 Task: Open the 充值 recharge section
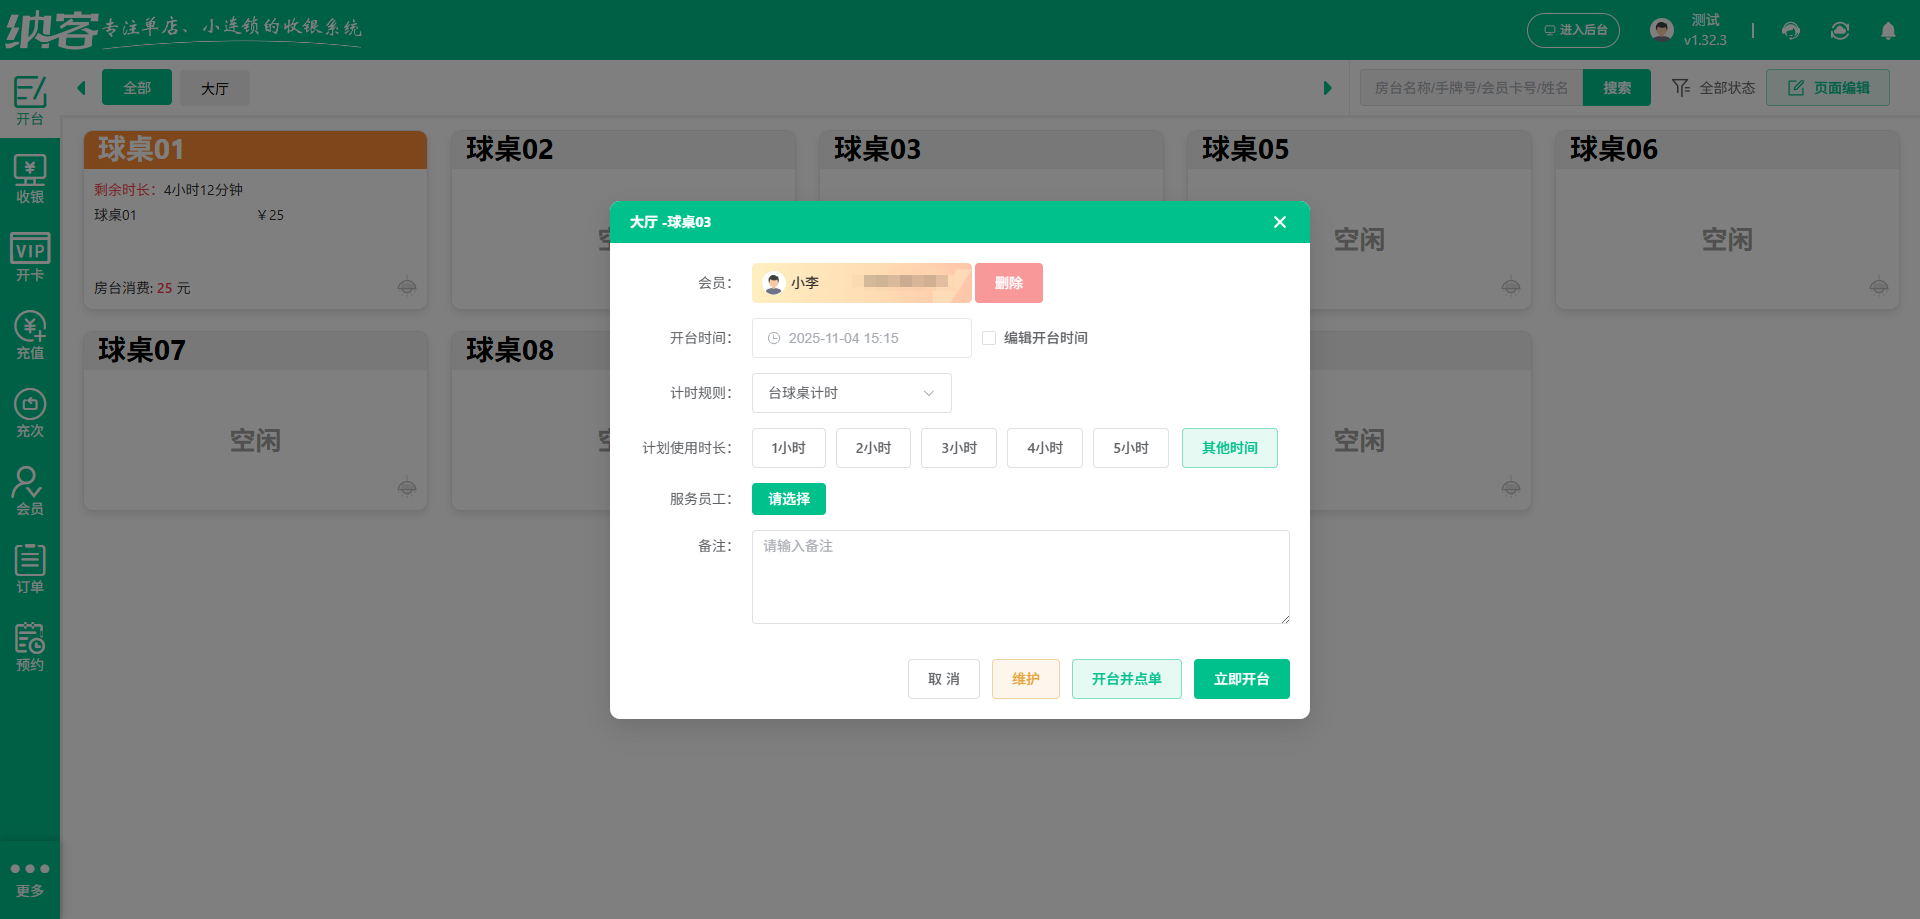[x=29, y=334]
